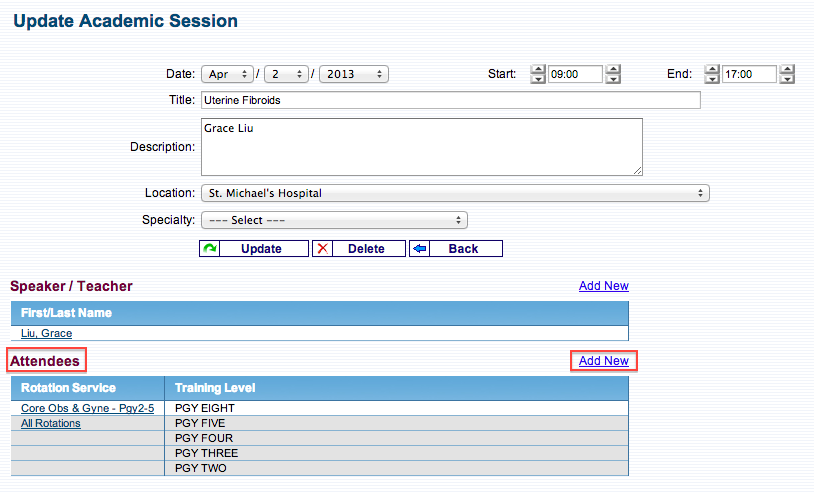This screenshot has height=494, width=814.
Task: Click up arrow left of End time field
Action: tap(712, 69)
